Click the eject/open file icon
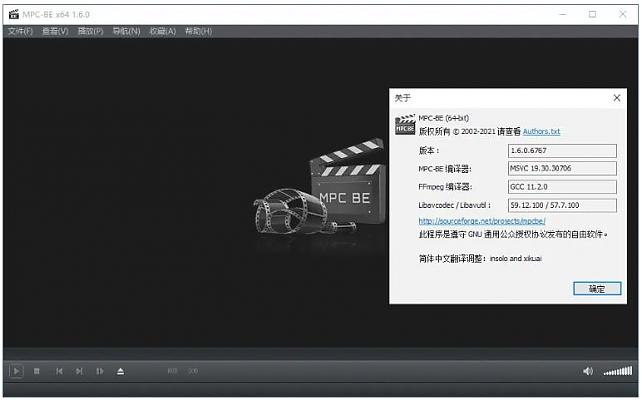Screen dimensions: 642x400 click(120, 371)
